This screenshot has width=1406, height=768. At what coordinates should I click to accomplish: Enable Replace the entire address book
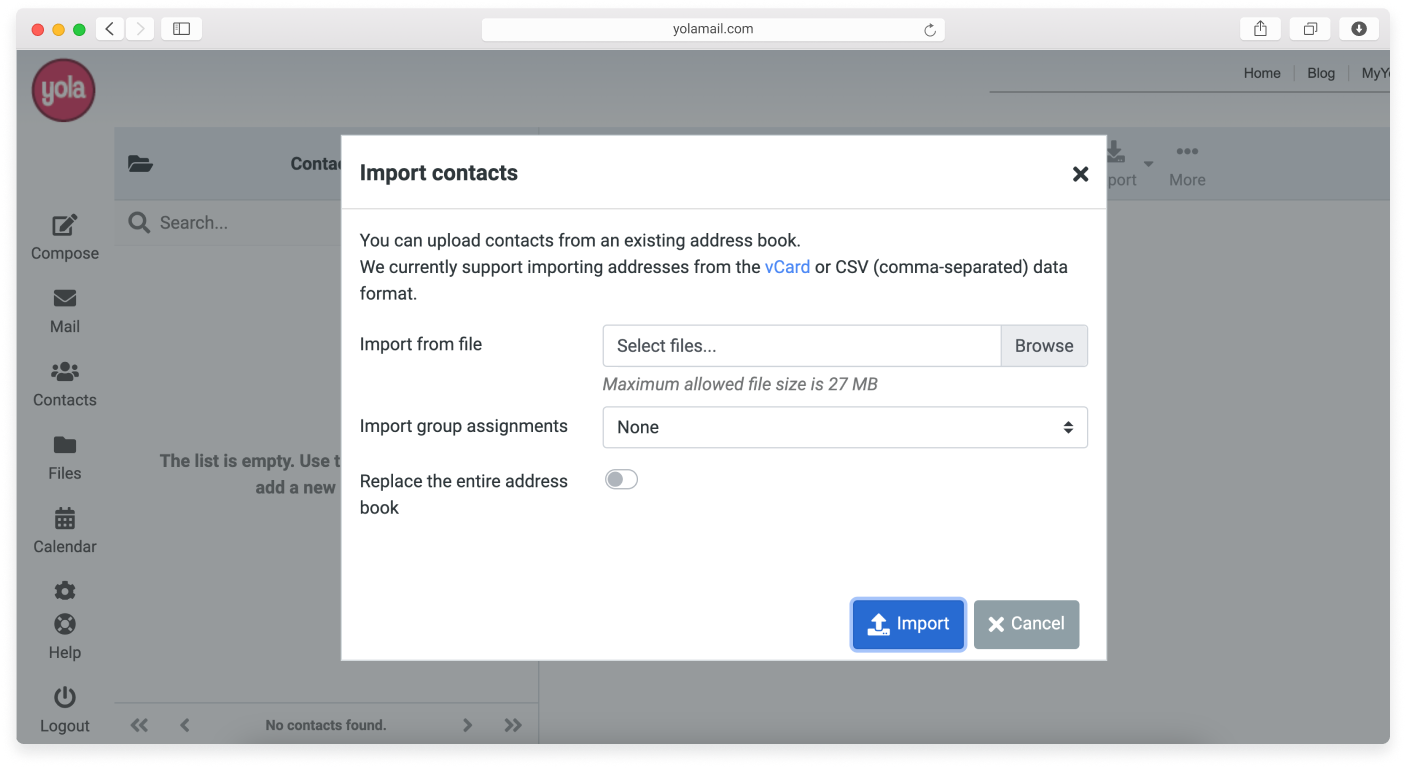tap(621, 479)
